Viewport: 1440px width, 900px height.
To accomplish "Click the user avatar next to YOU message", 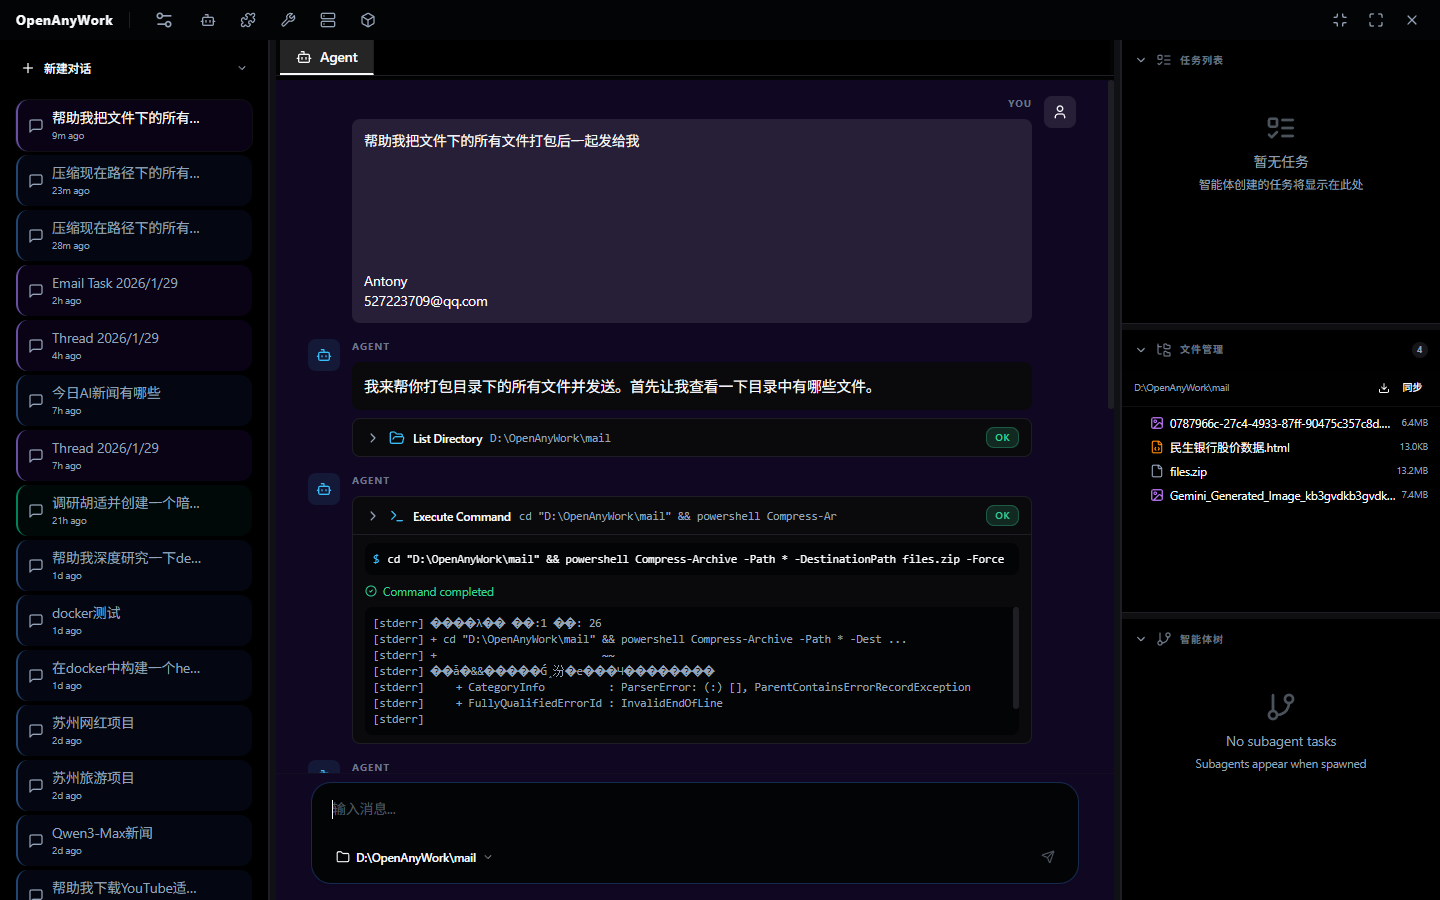I will 1059,111.
